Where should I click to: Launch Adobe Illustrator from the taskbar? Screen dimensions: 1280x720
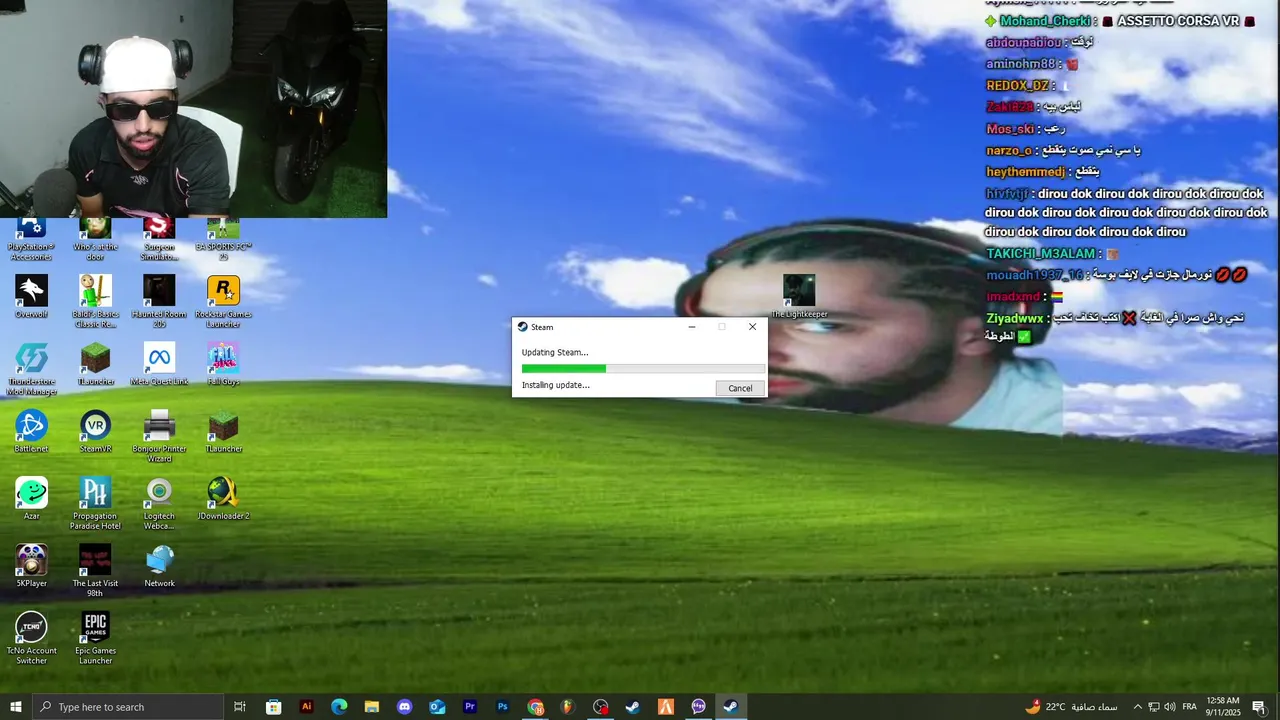point(306,707)
